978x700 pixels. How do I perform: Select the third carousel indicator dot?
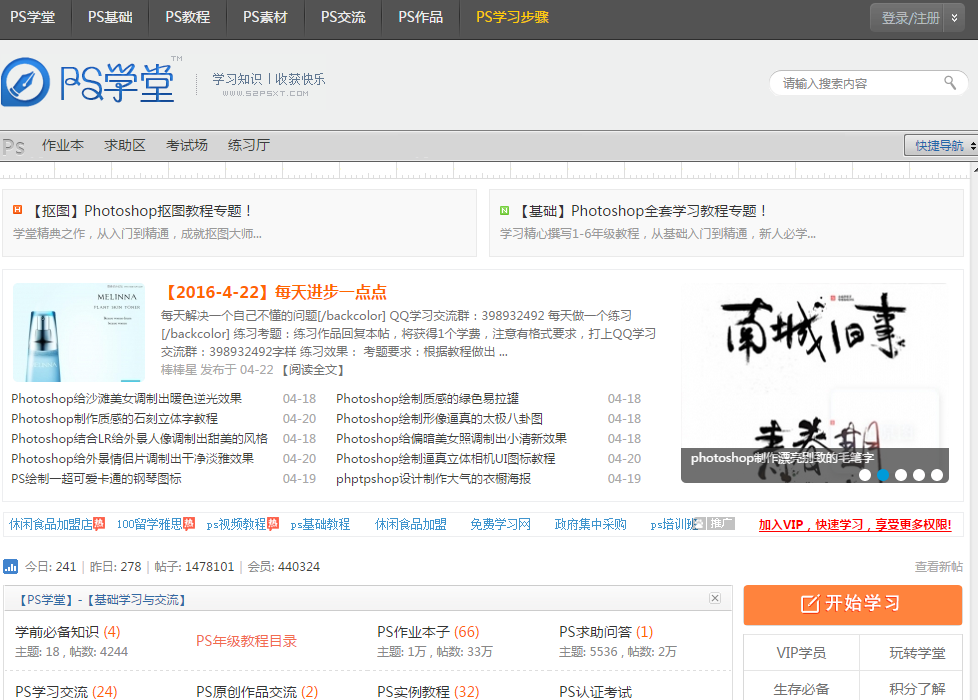[901, 475]
